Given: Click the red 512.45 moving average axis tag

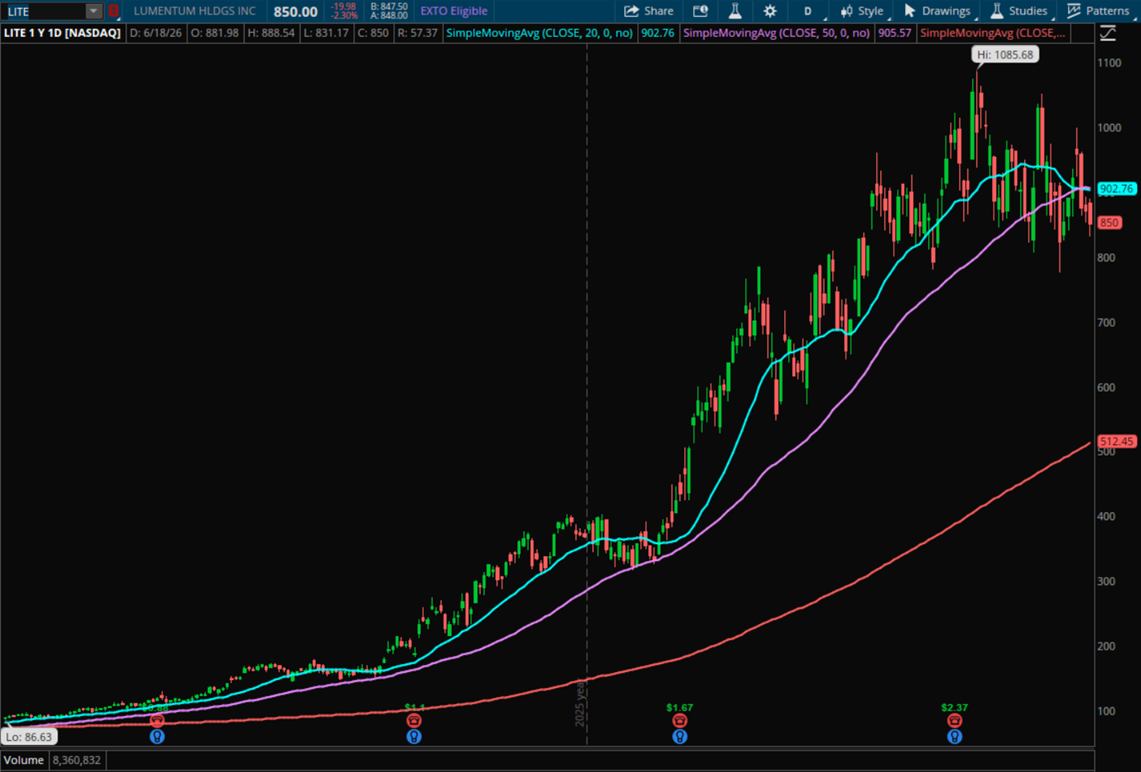Looking at the screenshot, I should 1116,442.
